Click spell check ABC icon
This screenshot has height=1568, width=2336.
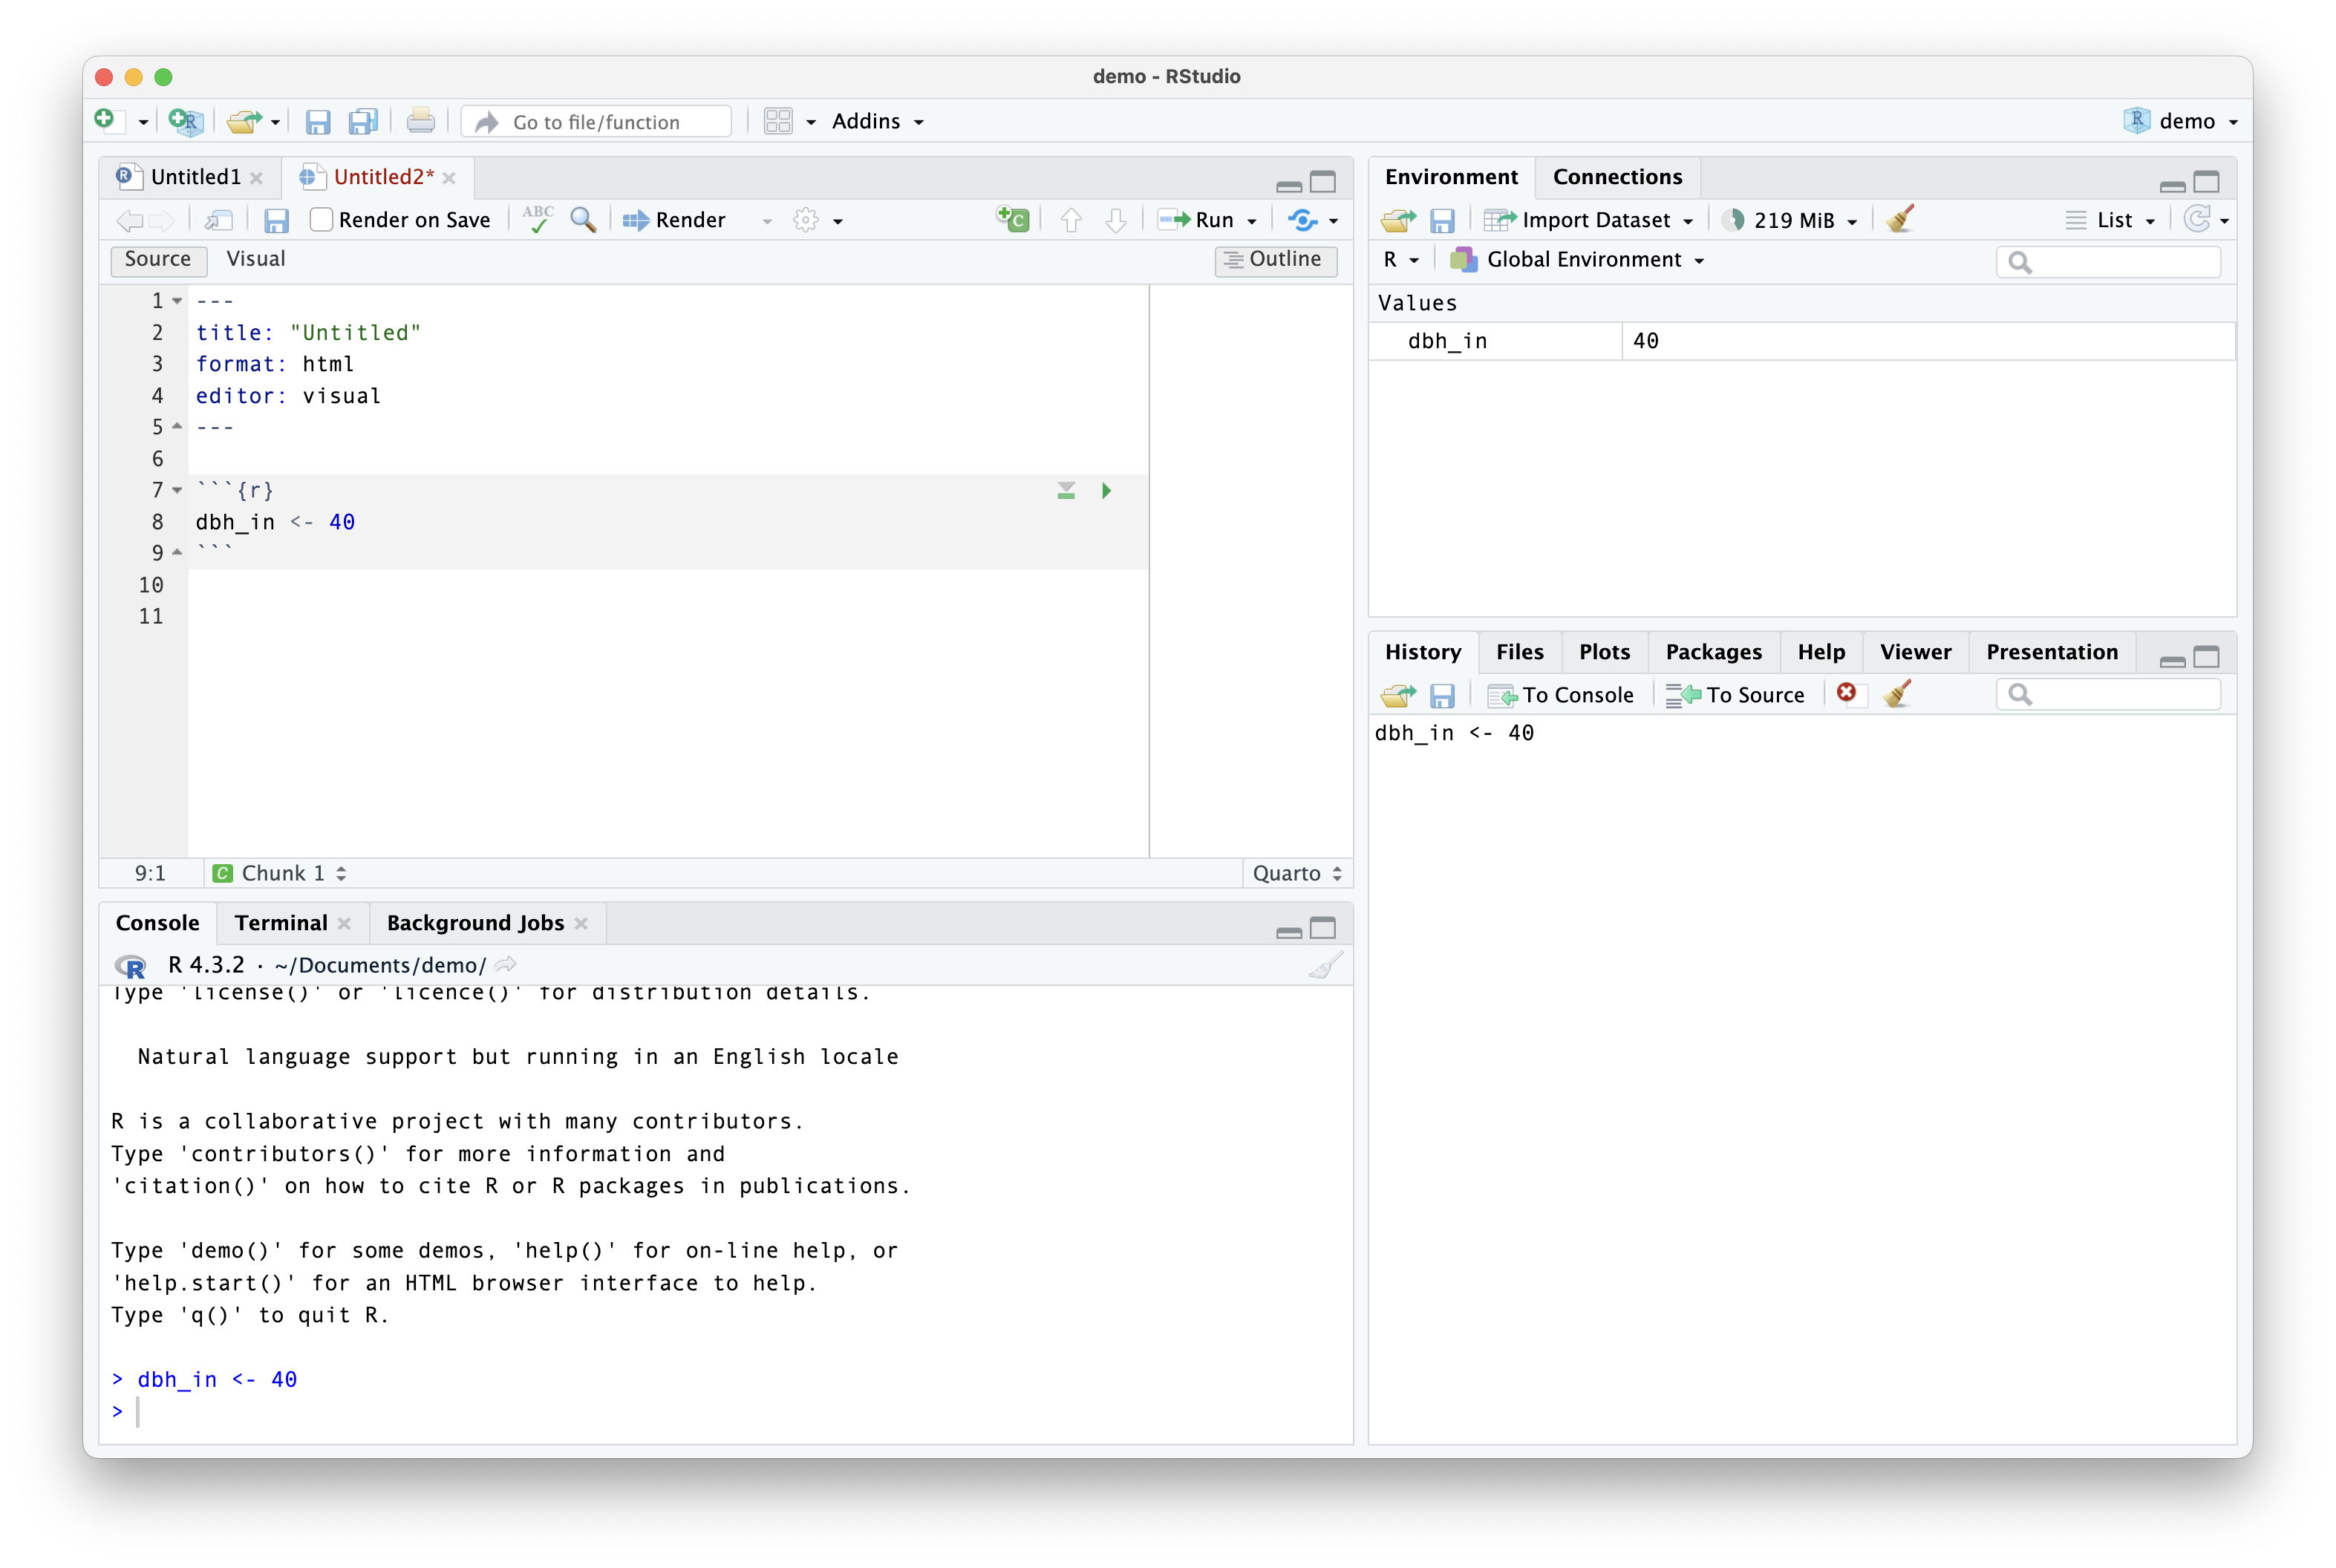click(538, 219)
